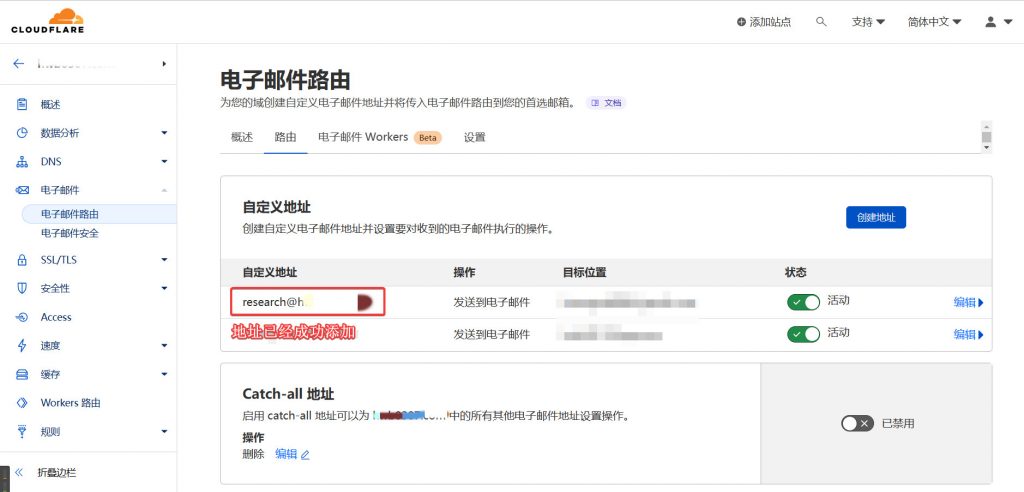Viewport: 1024px width, 492px height.
Task: Expand the SSL/TLS sidebar section
Action: (x=164, y=259)
